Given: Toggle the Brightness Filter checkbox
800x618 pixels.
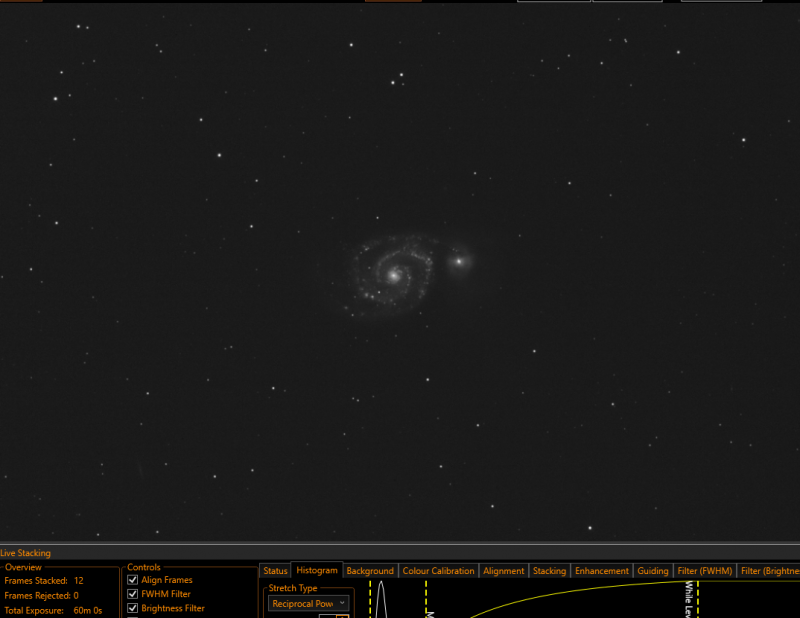Looking at the screenshot, I should (x=133, y=608).
